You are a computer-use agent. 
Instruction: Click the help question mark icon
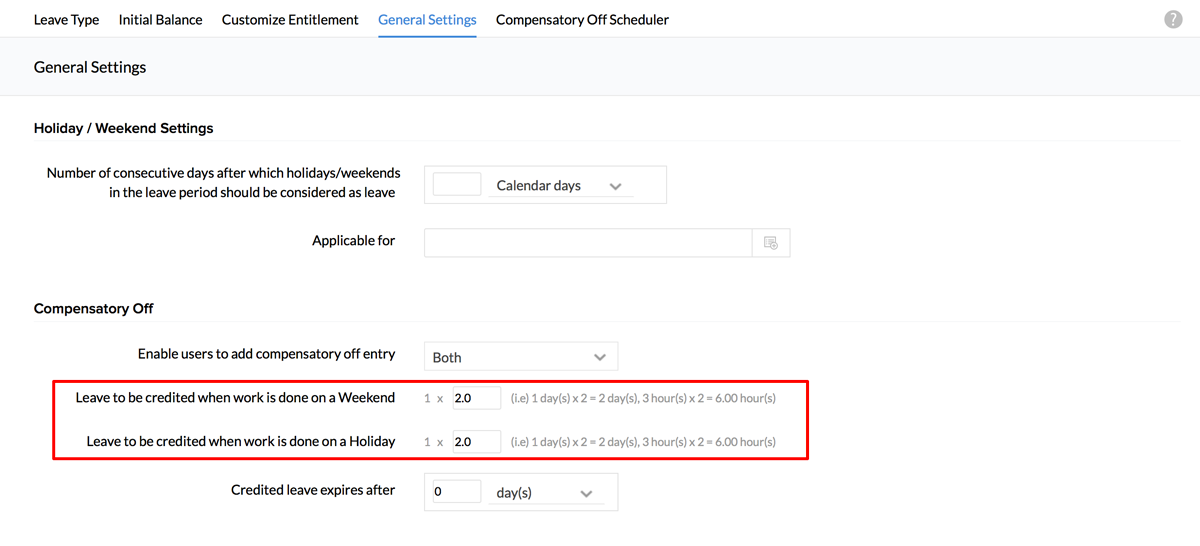click(1173, 20)
